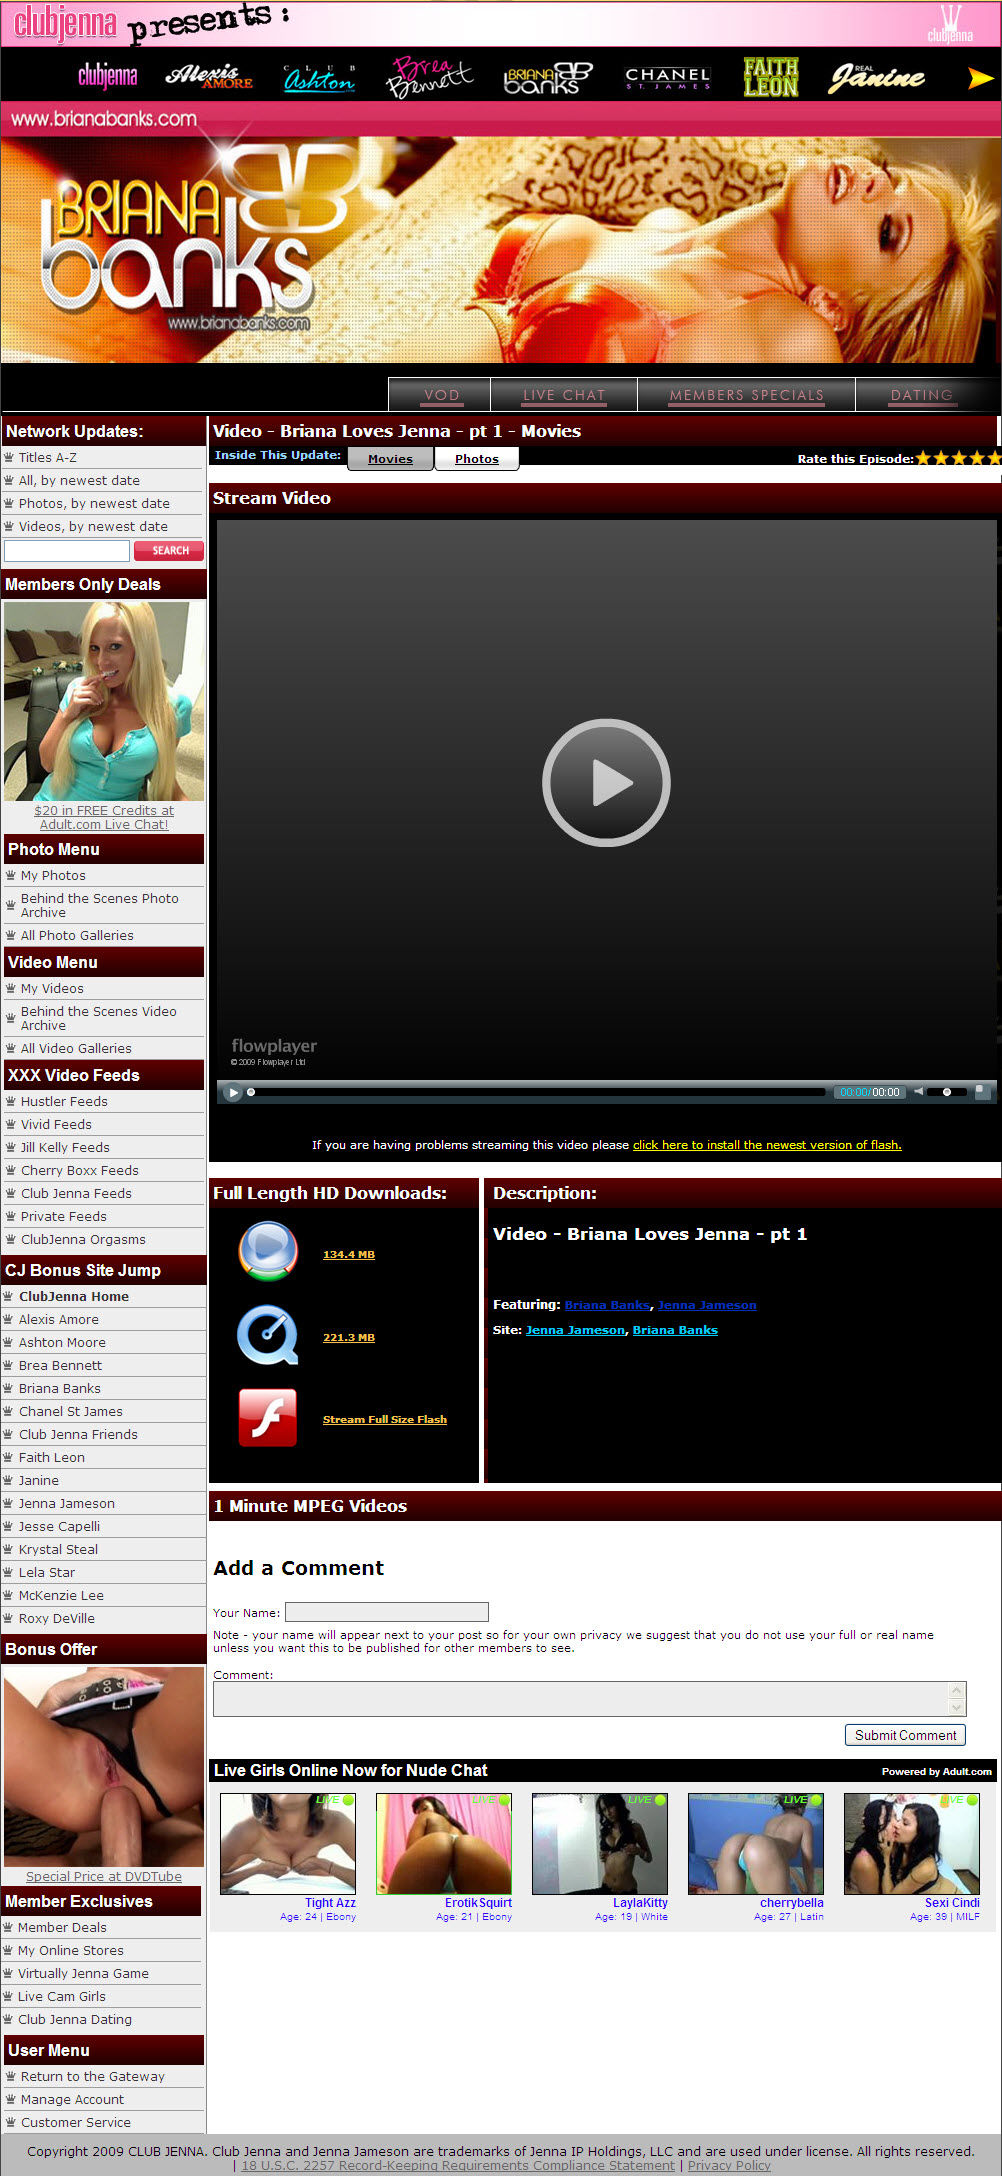Open the Brea Bennett logo link
The image size is (1002, 2176).
click(429, 77)
